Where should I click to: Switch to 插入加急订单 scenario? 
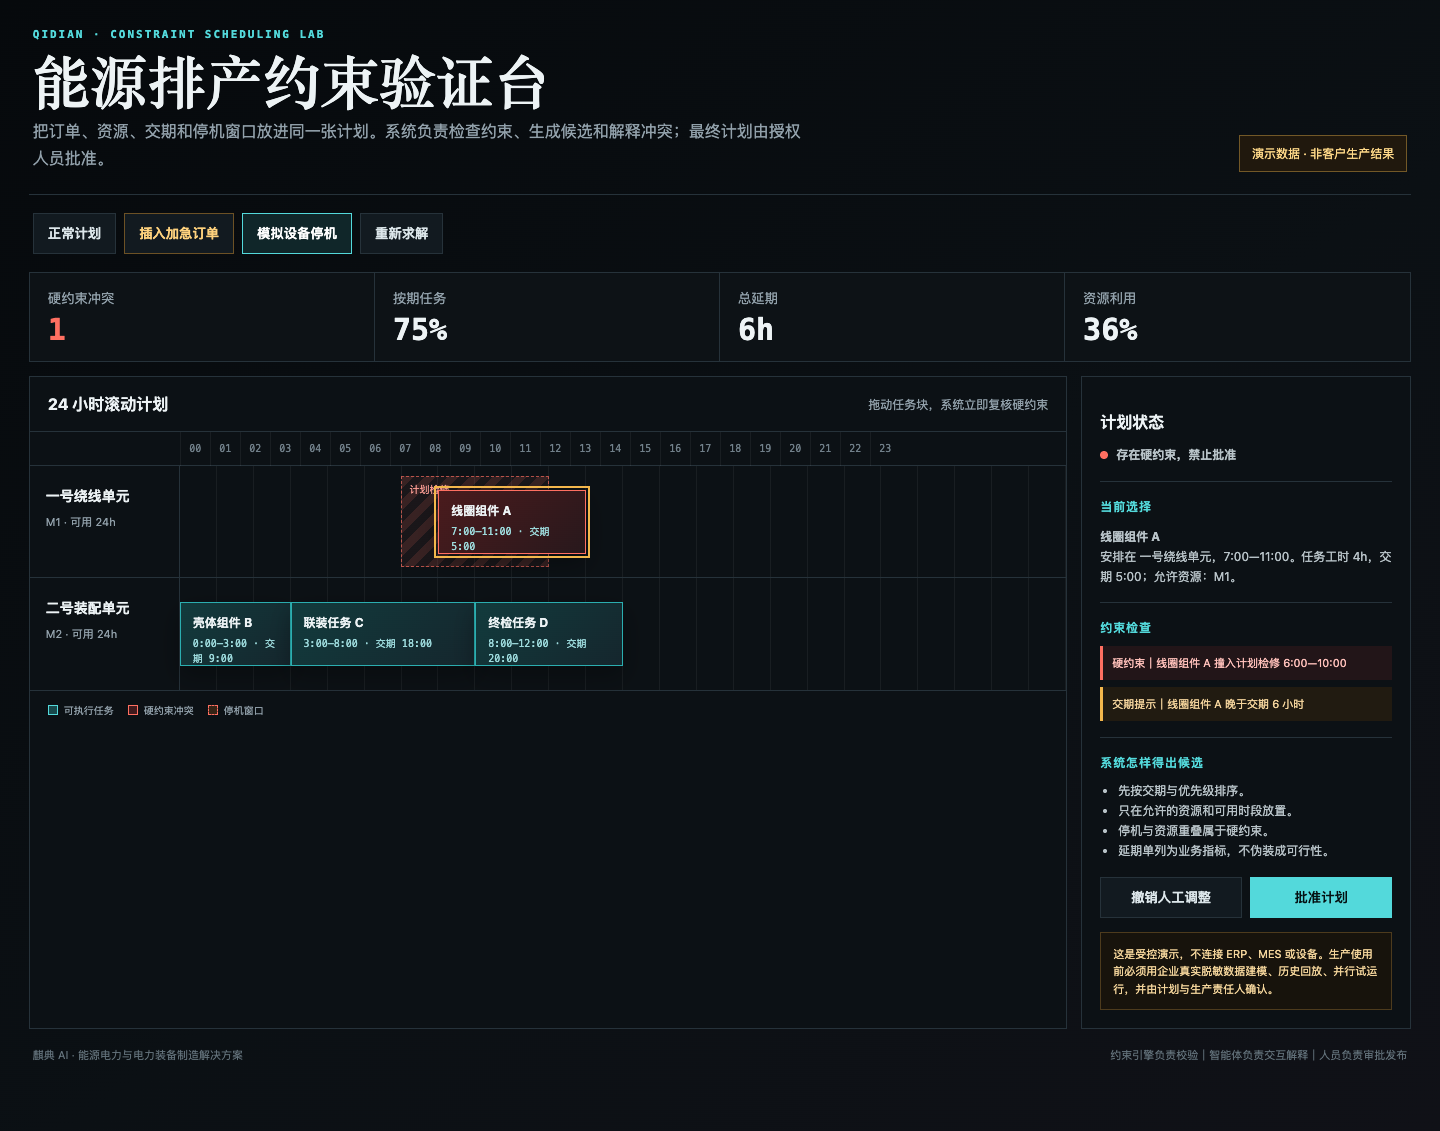[x=179, y=233]
